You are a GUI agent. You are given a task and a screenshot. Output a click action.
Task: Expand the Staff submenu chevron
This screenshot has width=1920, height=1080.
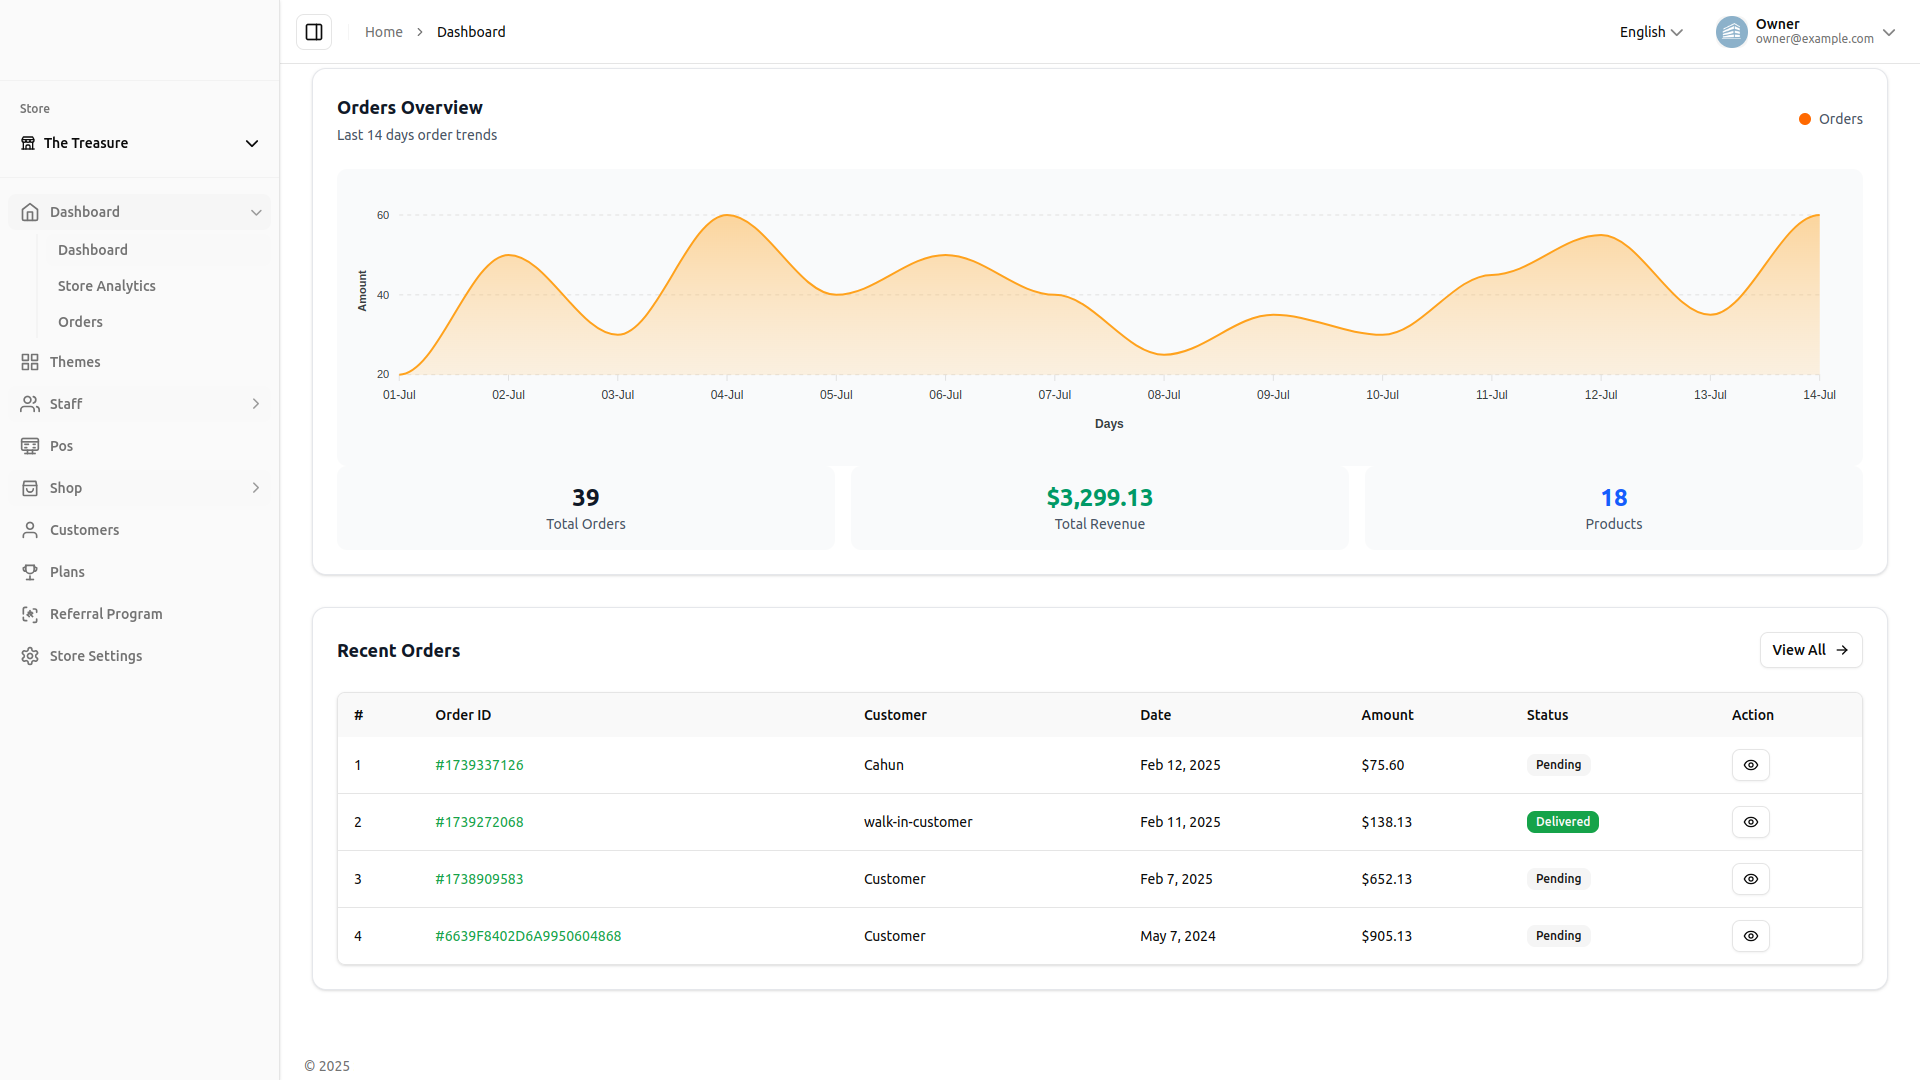tap(256, 404)
